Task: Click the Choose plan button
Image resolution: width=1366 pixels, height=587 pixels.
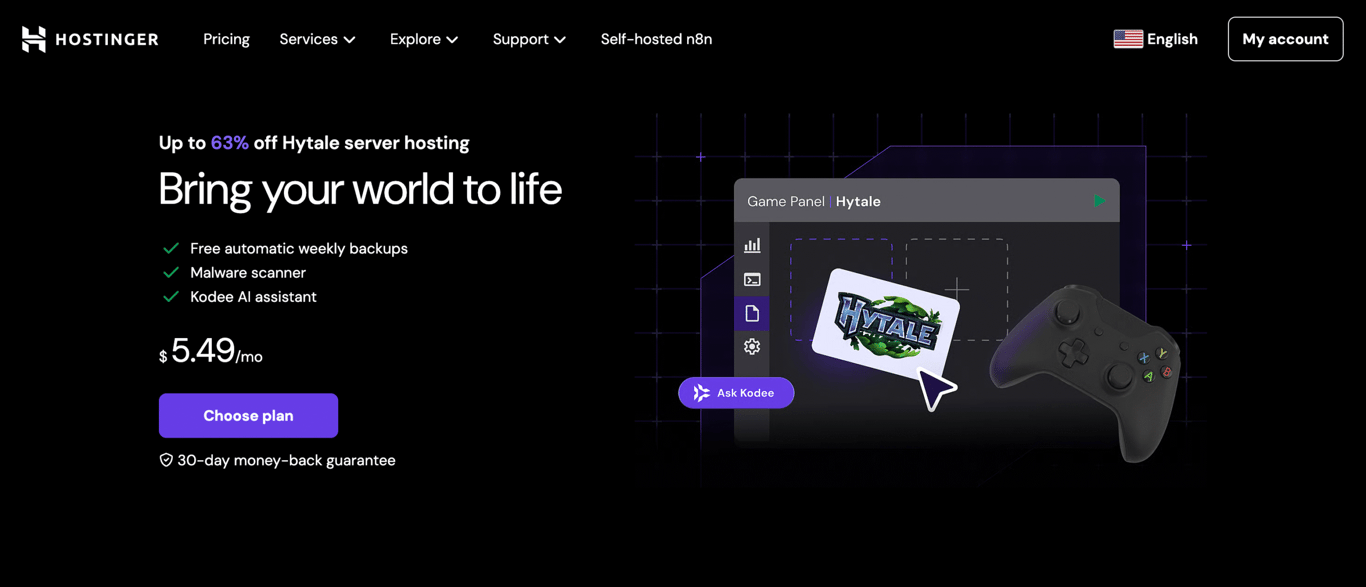Action: (248, 415)
